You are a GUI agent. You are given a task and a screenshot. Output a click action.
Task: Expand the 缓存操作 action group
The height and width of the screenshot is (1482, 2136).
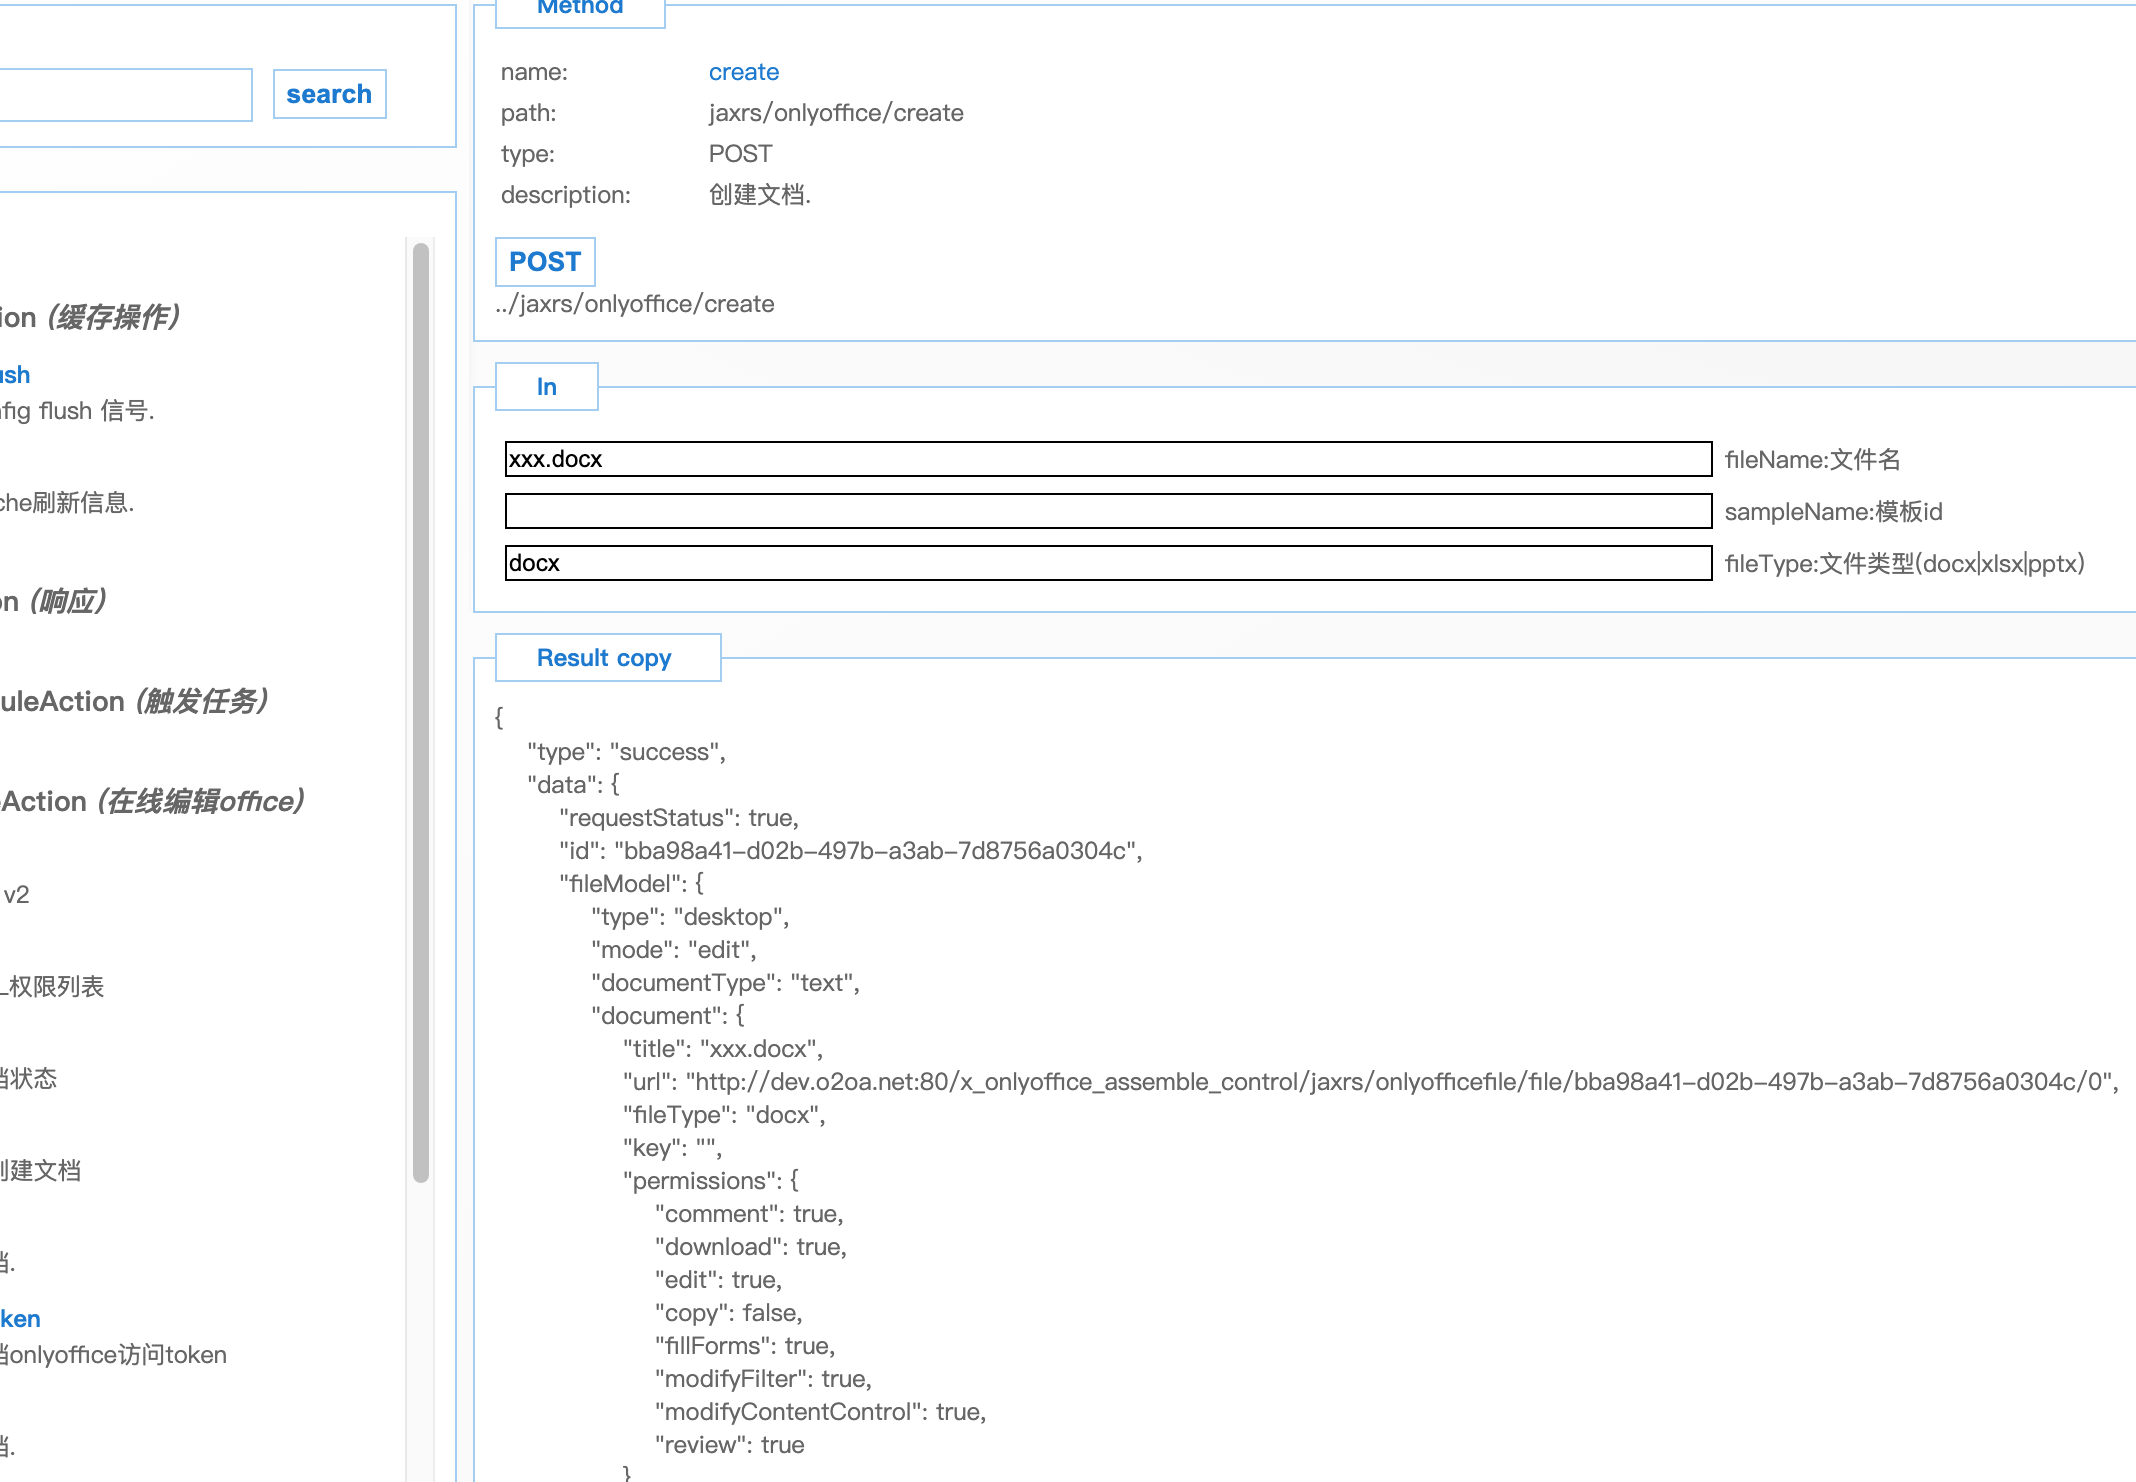point(90,317)
